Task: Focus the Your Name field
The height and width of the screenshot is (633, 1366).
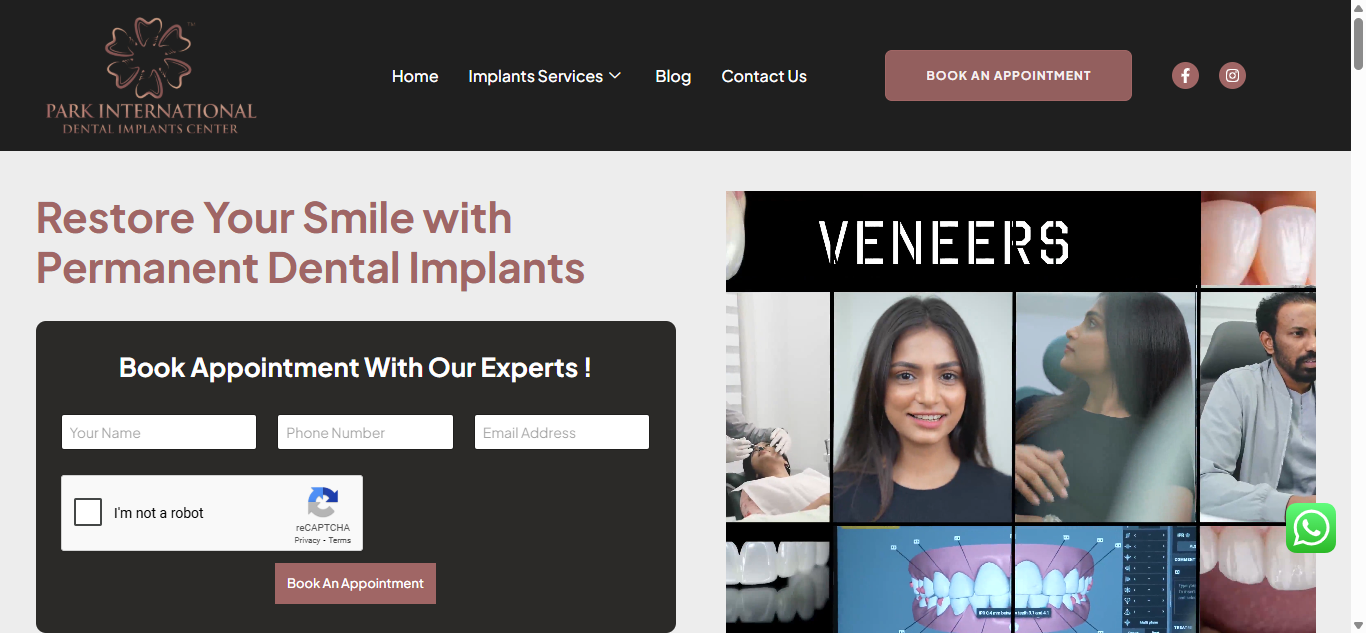Action: pyautogui.click(x=159, y=432)
